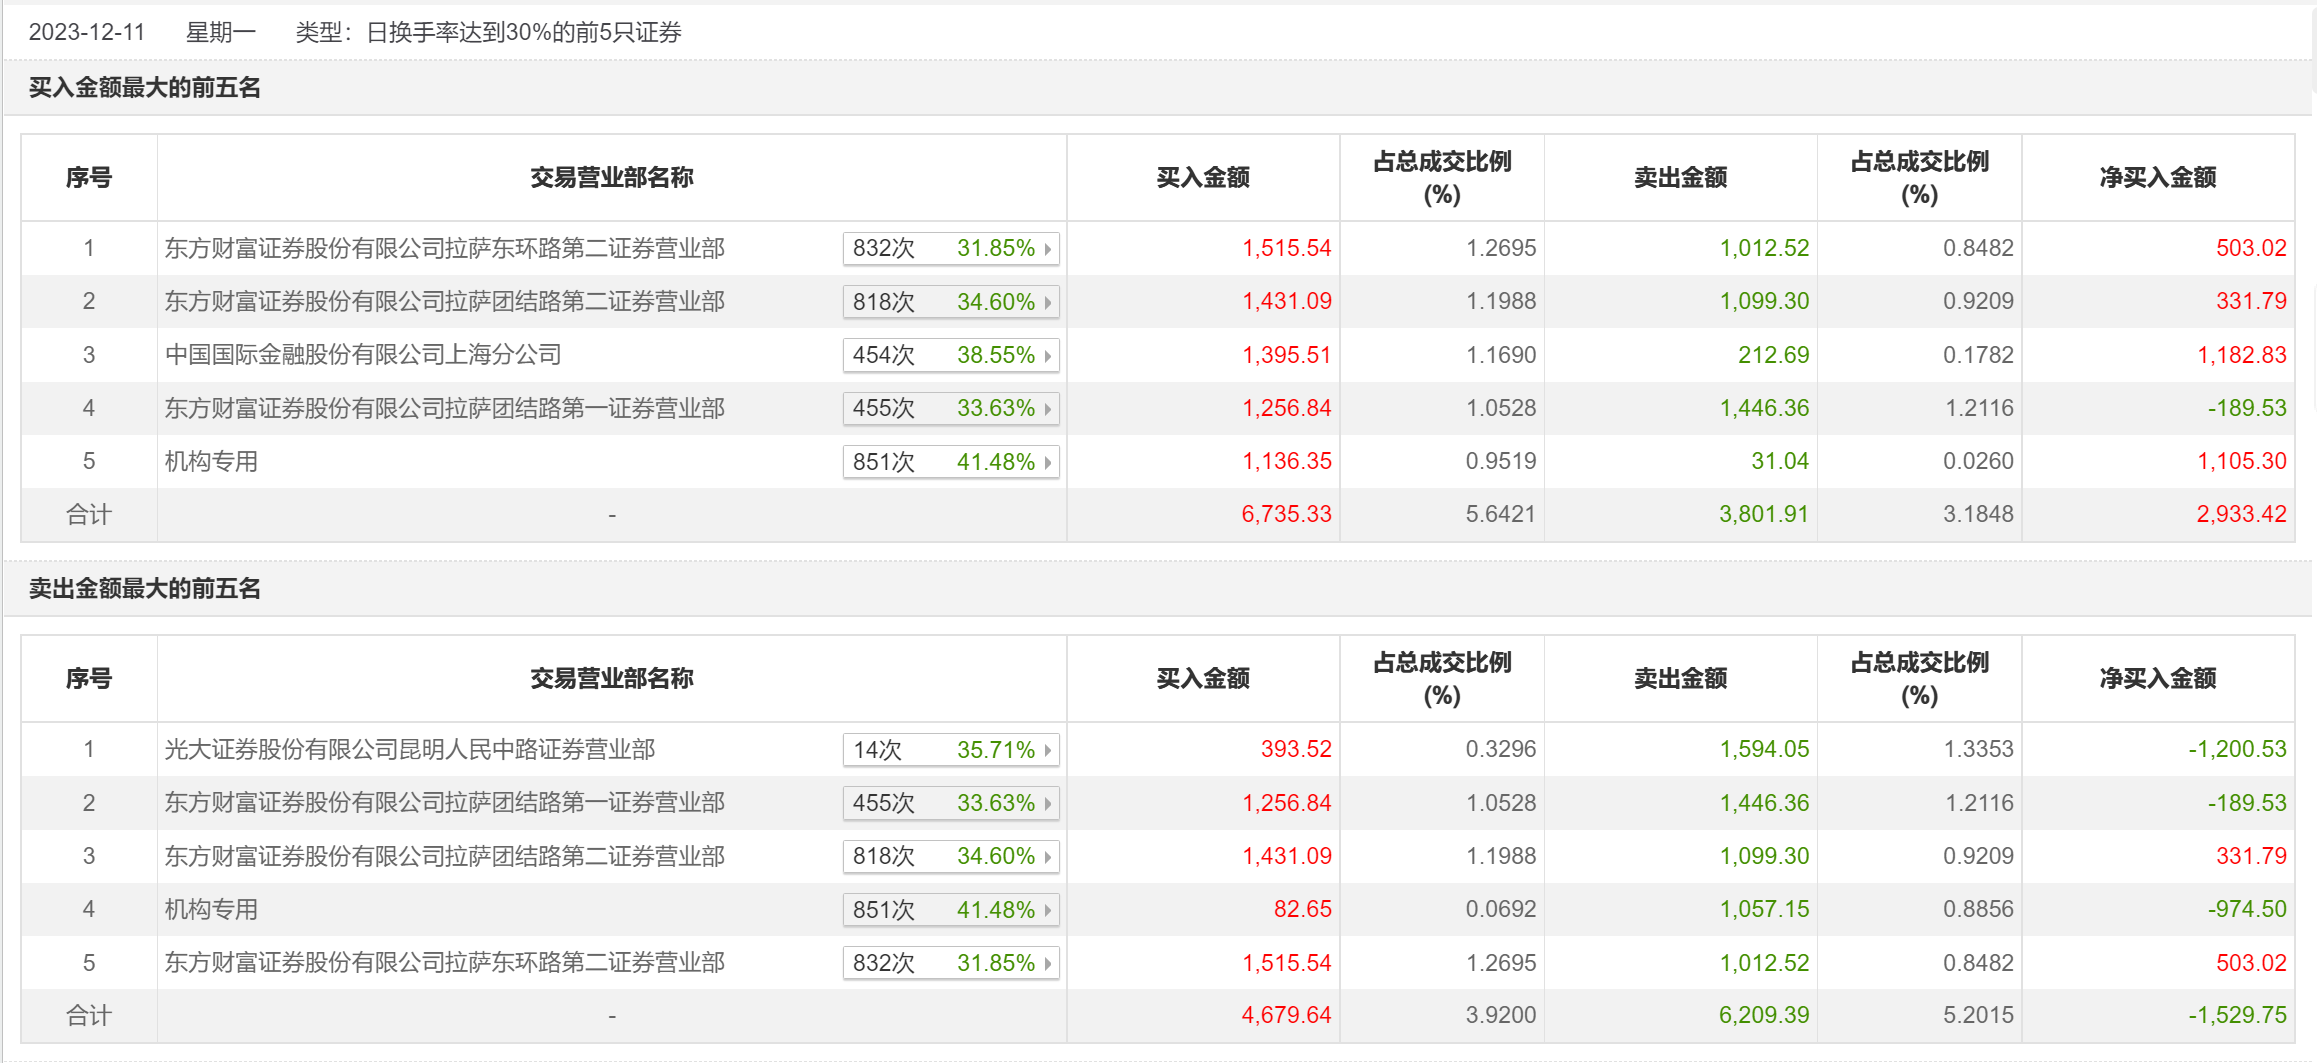Click arrow beside 455次 in the sell table
Viewport: 2317px width, 1063px height.
point(1047,803)
